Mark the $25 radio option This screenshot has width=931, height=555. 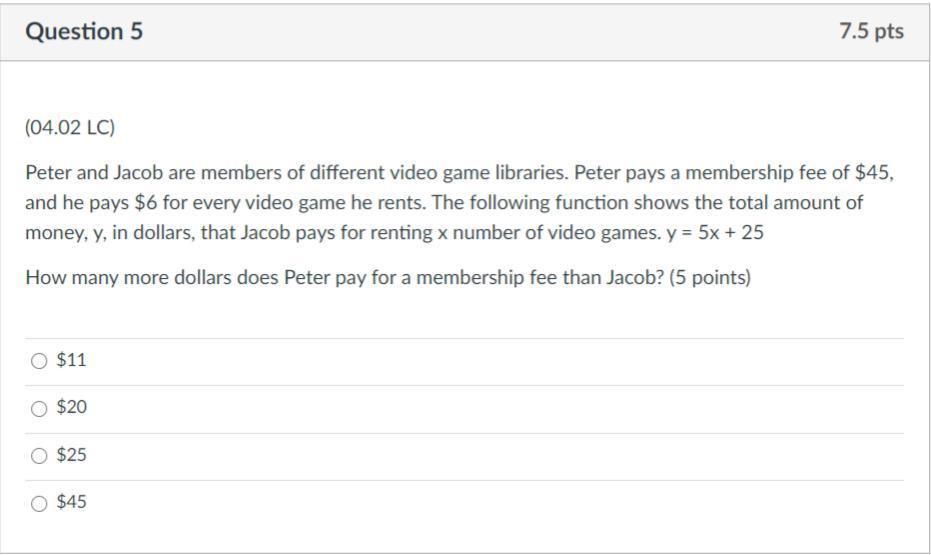click(x=39, y=456)
